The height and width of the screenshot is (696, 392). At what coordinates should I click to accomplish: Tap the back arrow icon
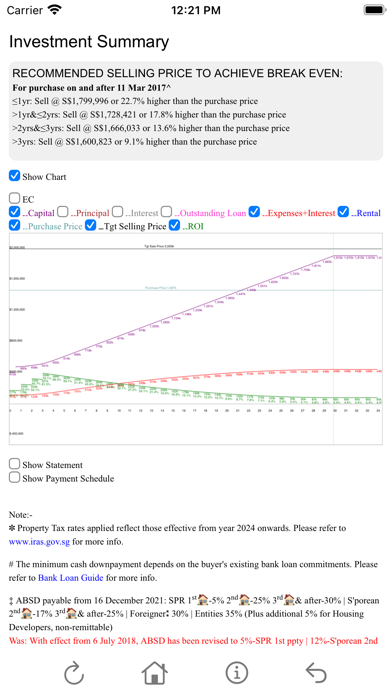(317, 673)
